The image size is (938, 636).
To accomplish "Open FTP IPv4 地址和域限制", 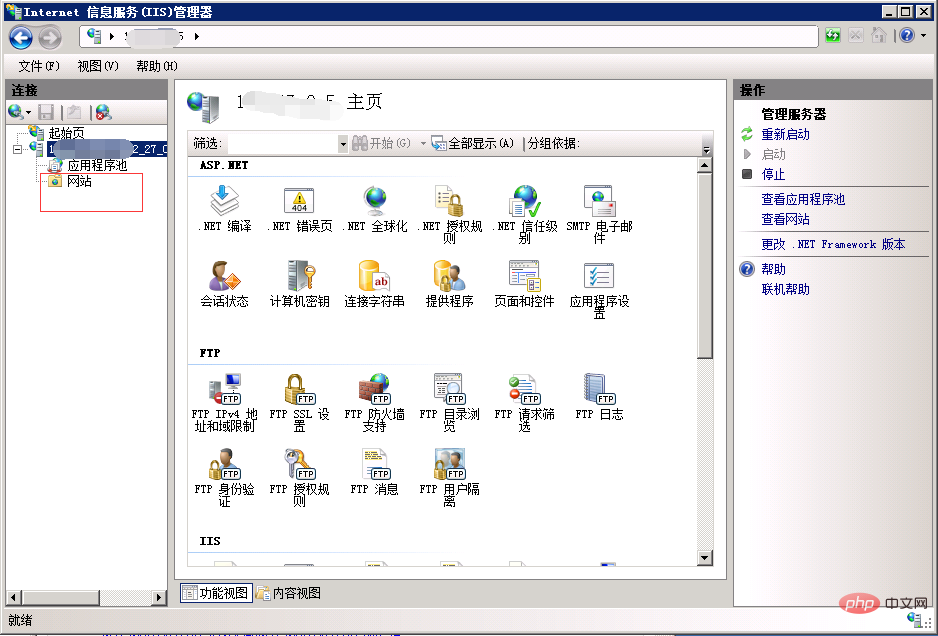I will (224, 401).
